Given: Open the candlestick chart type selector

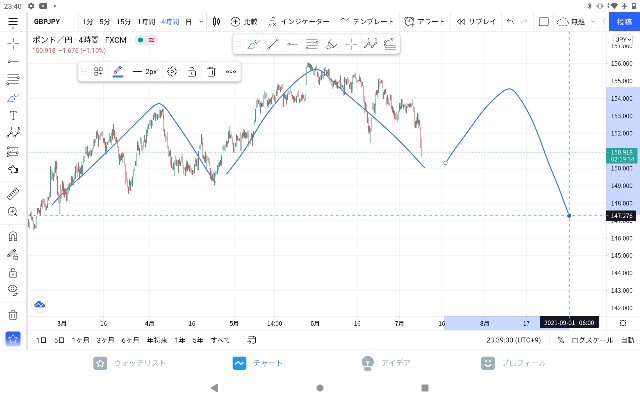Looking at the screenshot, I should pos(216,22).
